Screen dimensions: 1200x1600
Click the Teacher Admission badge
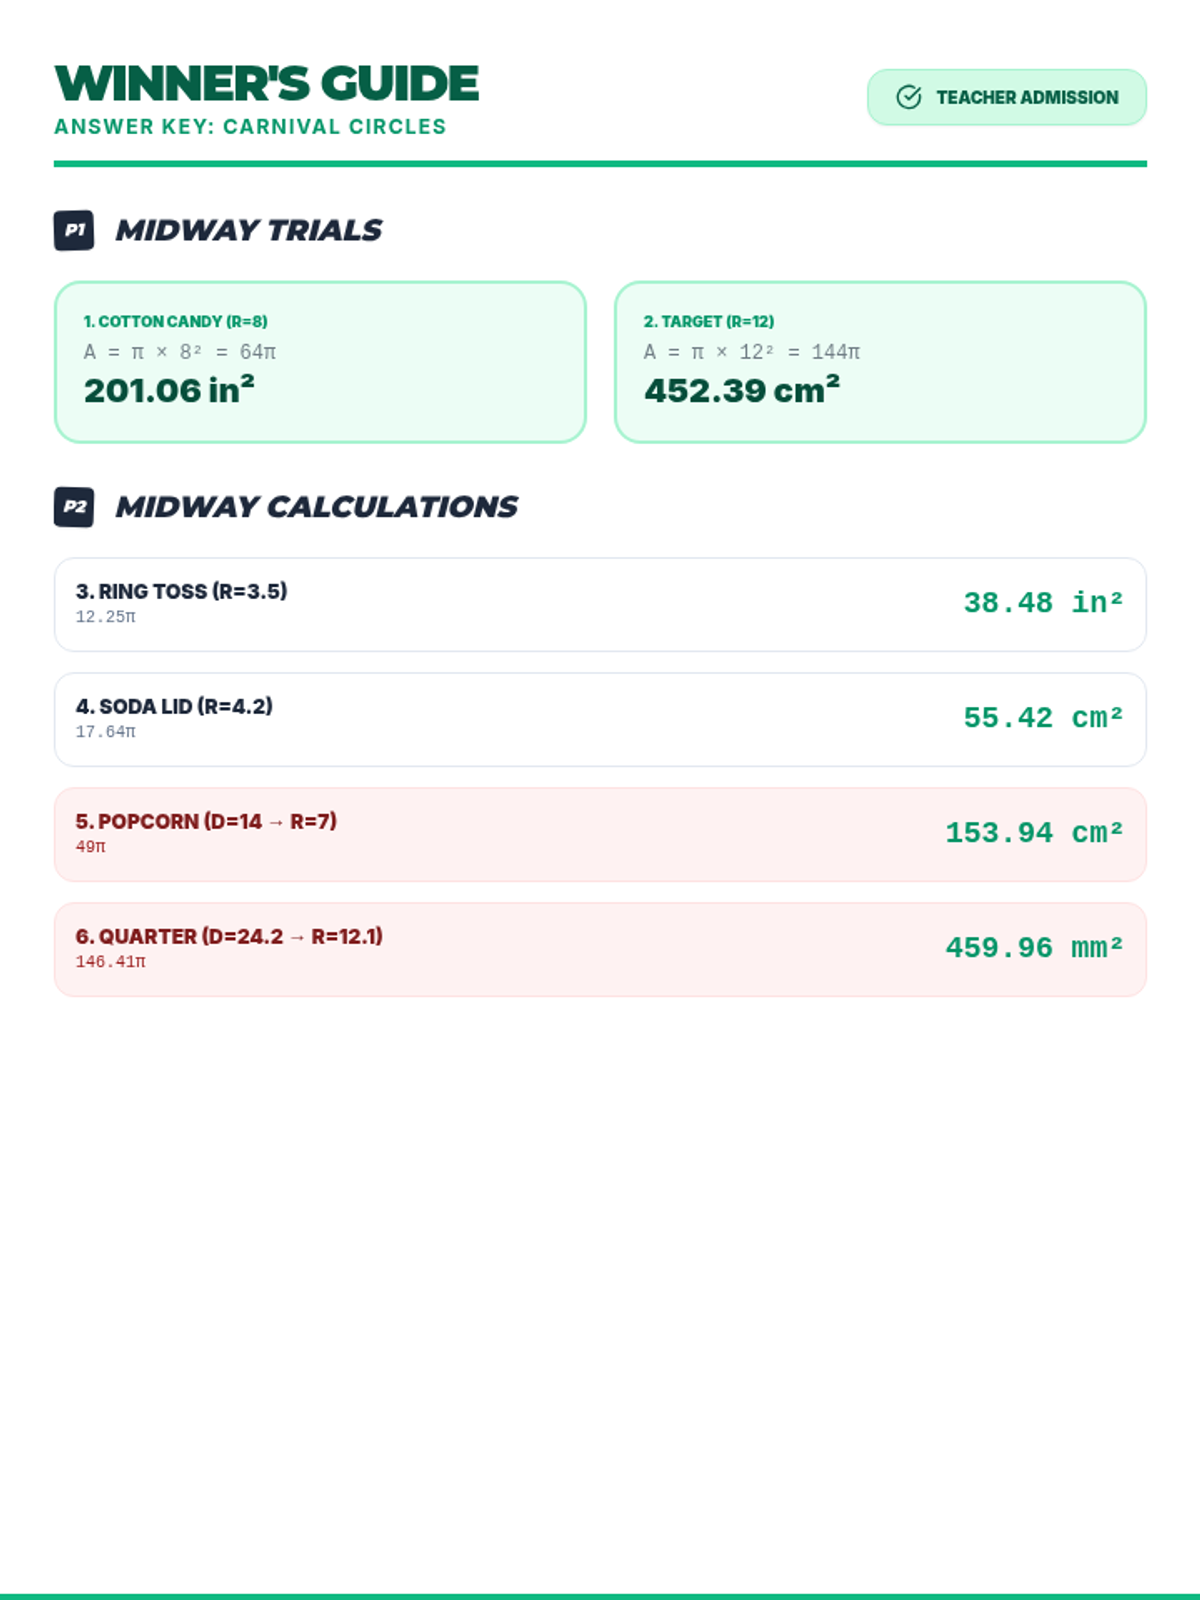[x=1007, y=97]
